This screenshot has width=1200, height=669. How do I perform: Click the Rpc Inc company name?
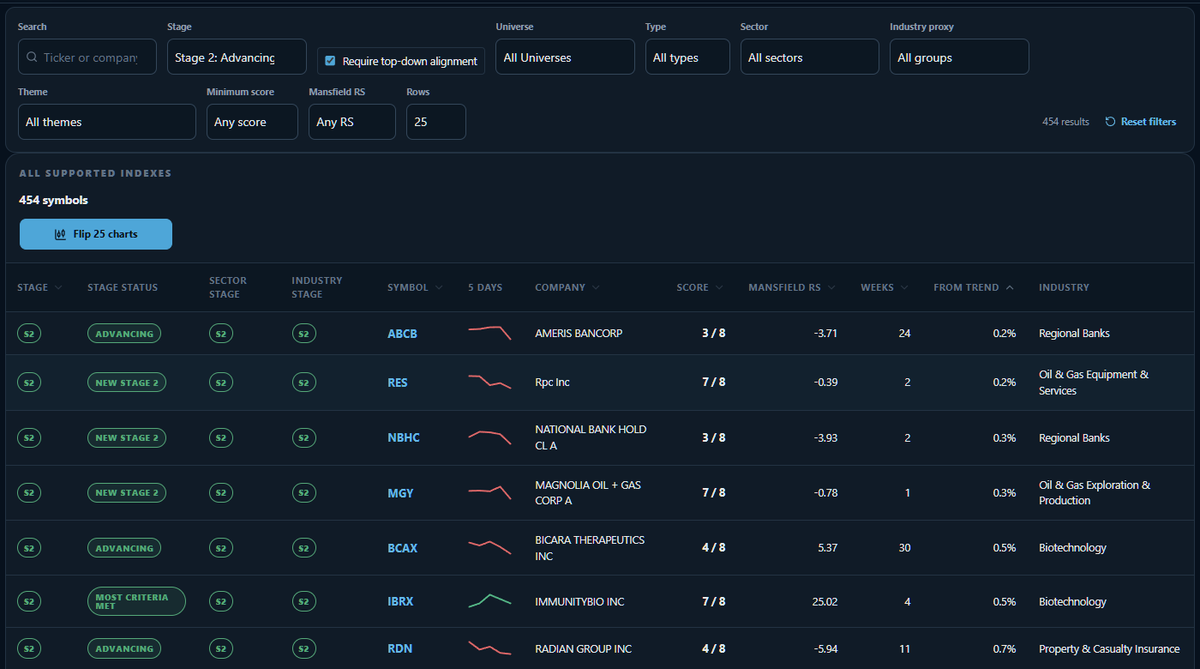coord(552,382)
